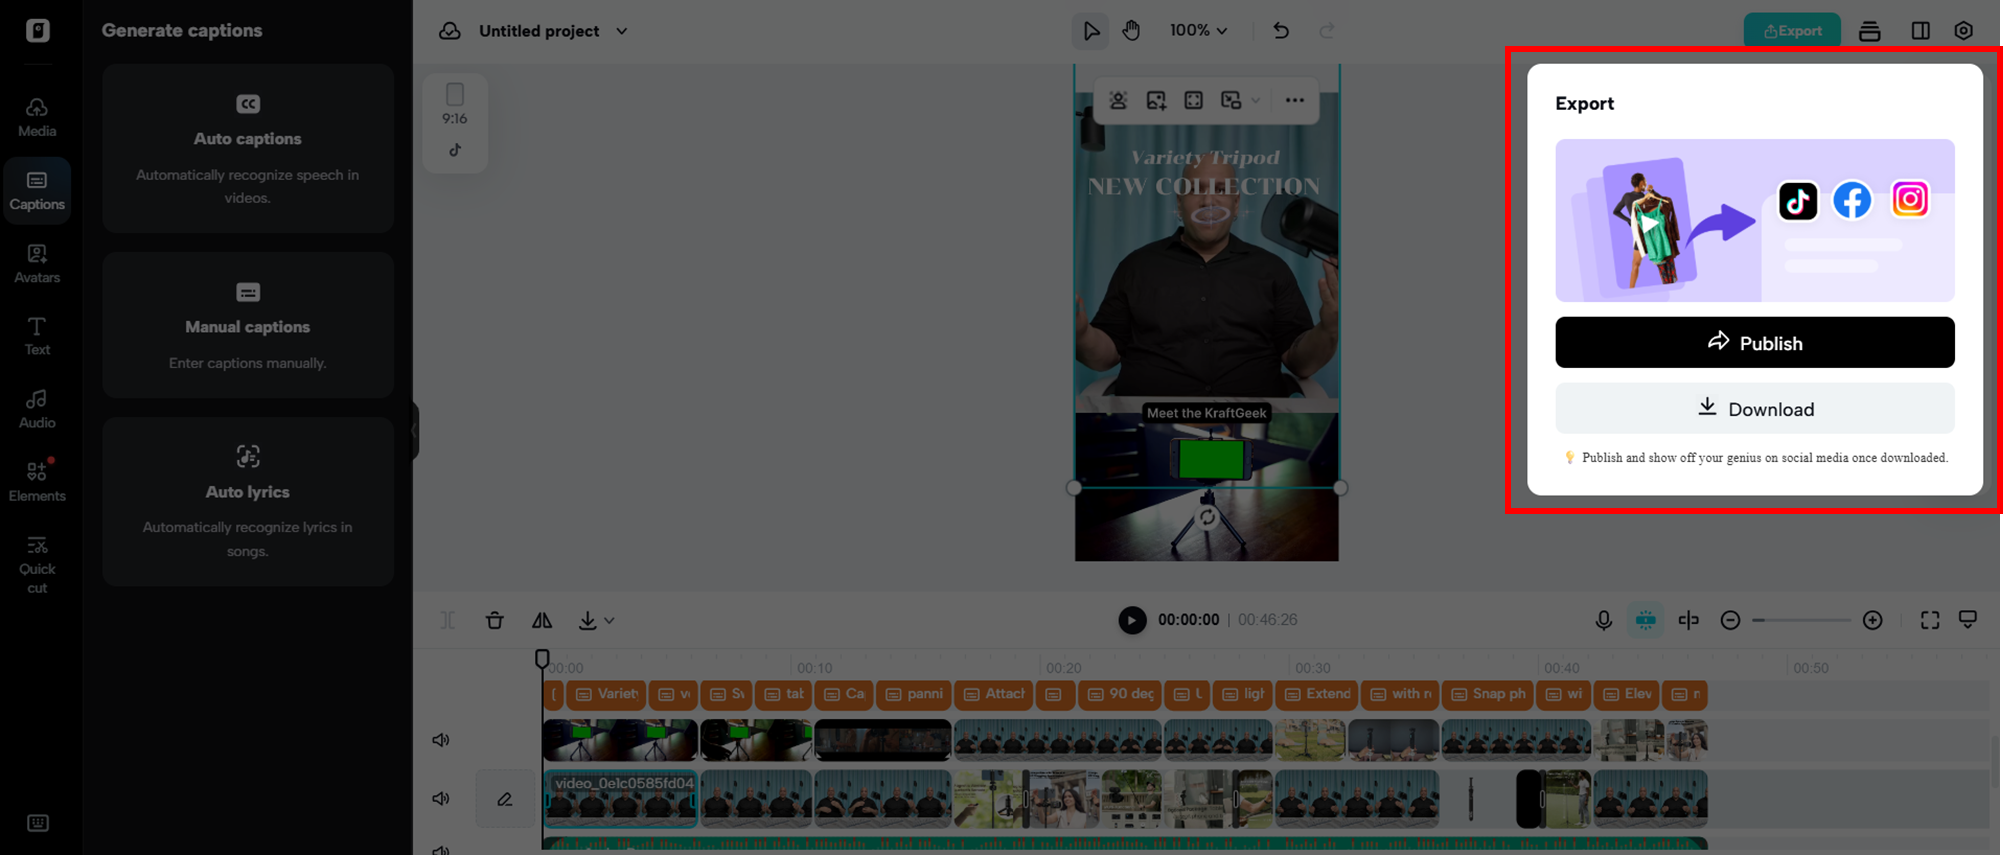Click cloud save status icon
2003x855 pixels.
[450, 31]
